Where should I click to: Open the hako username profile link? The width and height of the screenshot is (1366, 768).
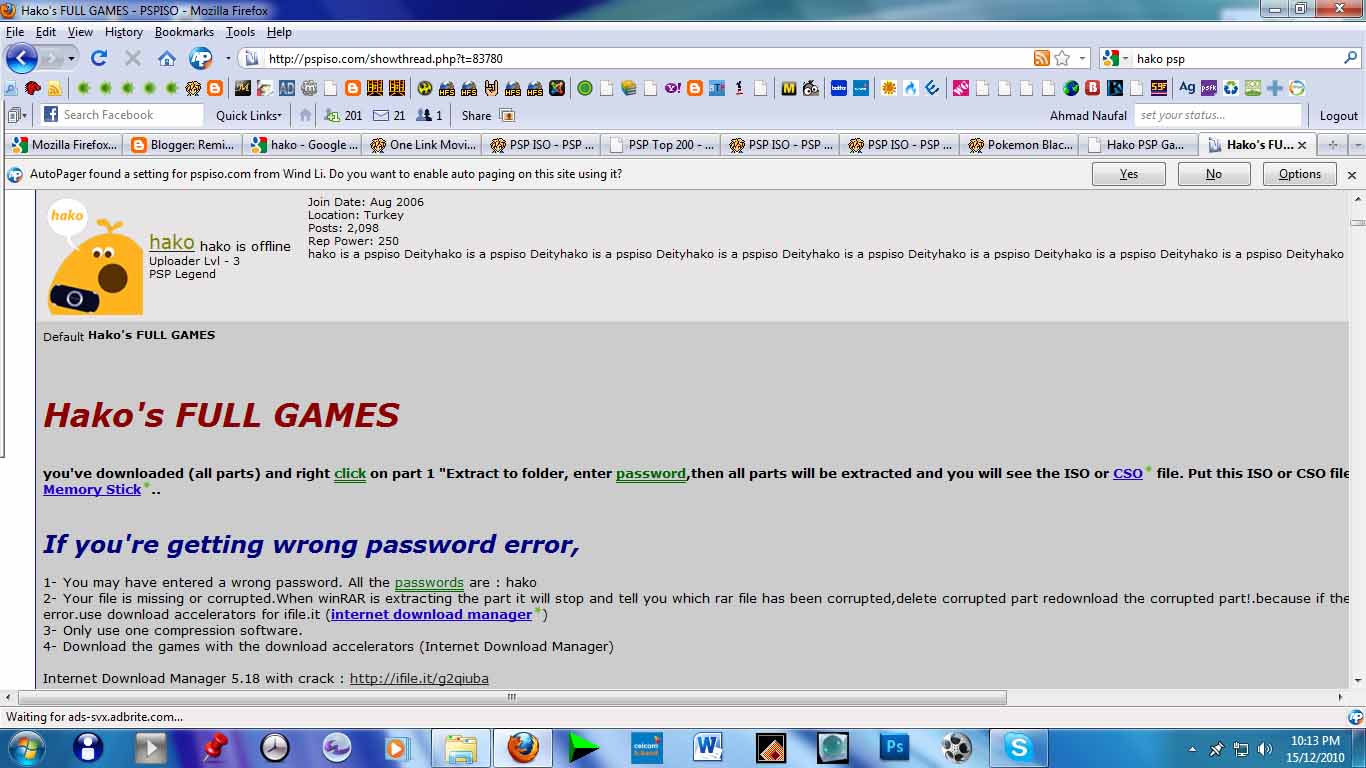172,242
